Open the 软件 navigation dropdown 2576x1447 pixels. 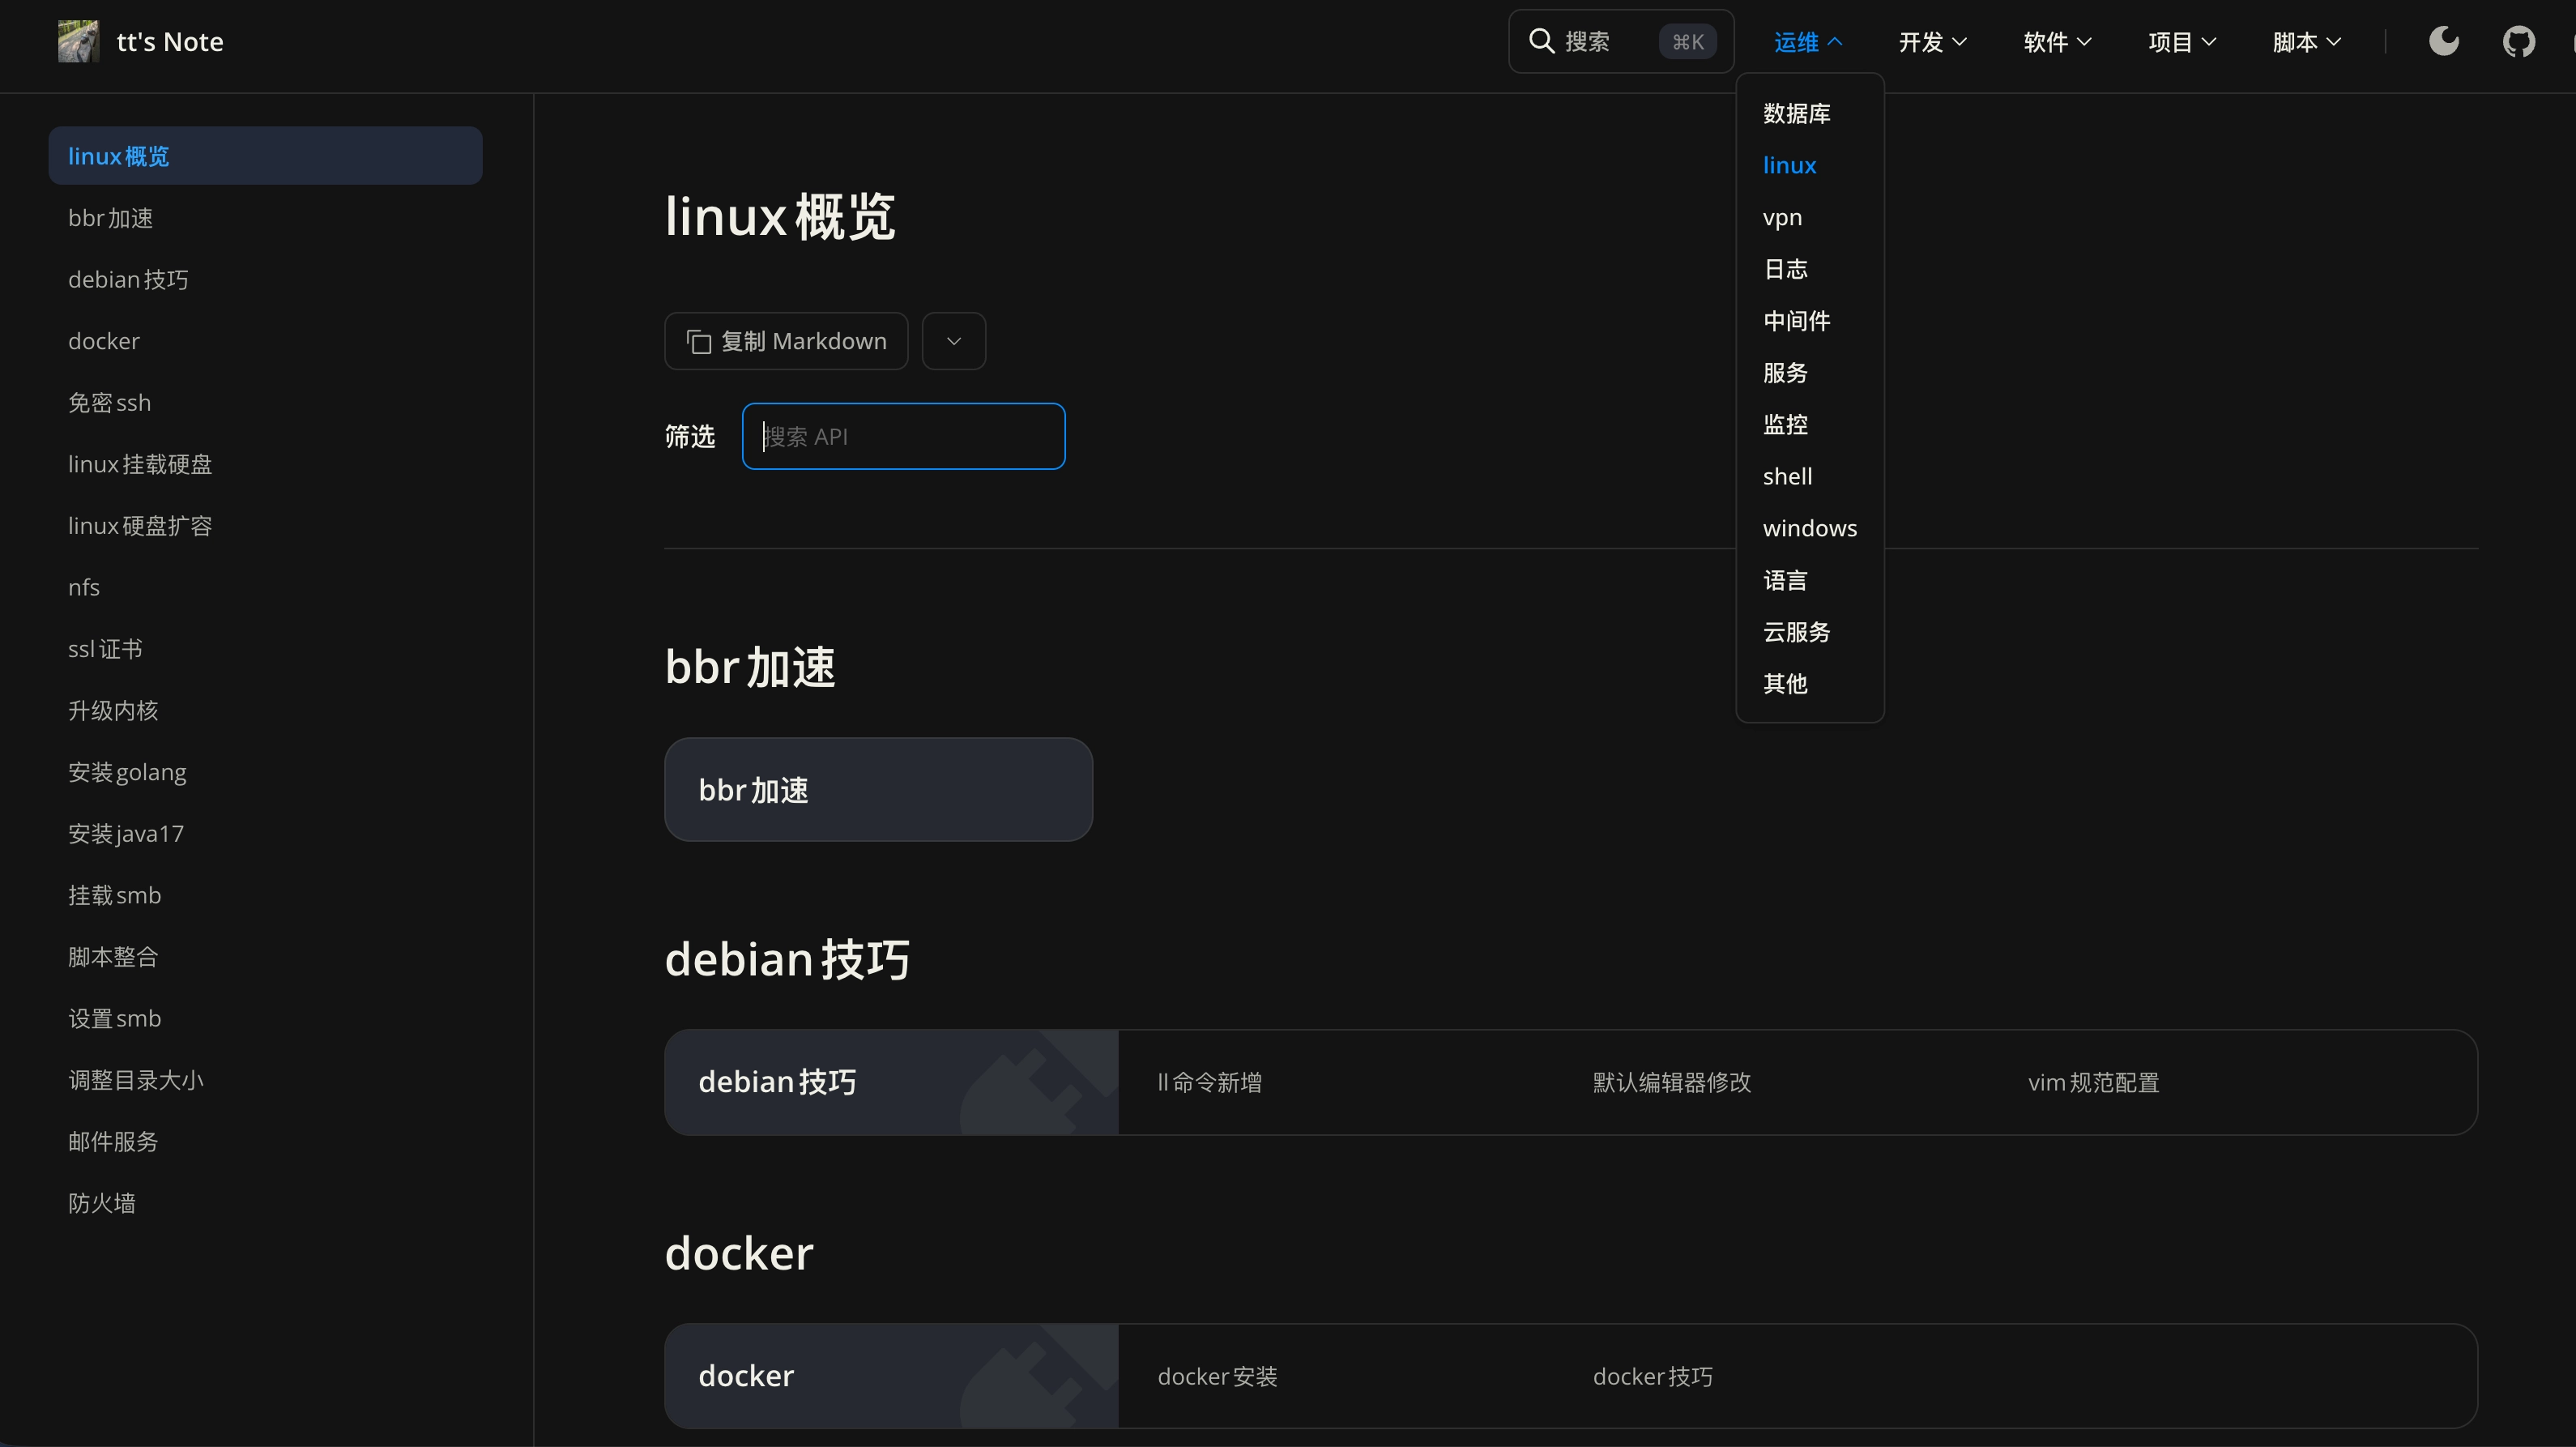[x=2056, y=42]
